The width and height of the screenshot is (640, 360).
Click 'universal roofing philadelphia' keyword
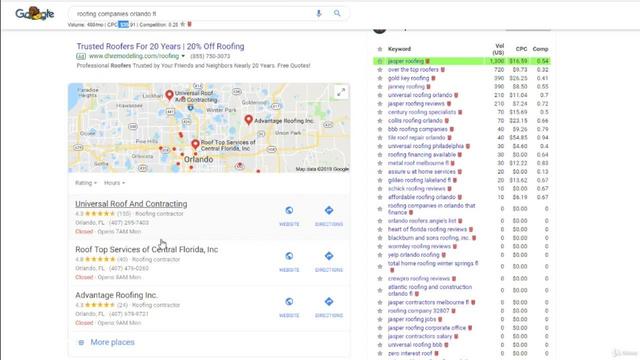point(426,146)
